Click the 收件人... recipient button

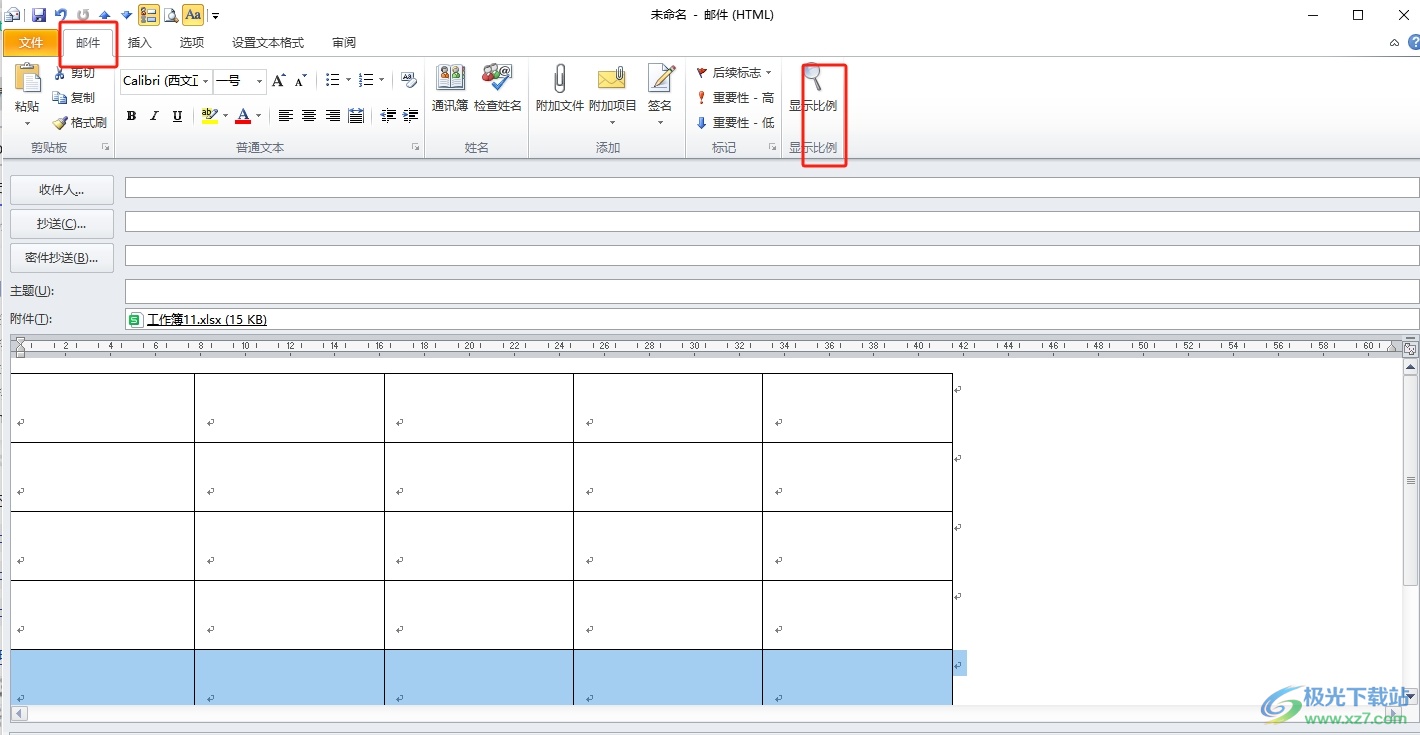tap(62, 190)
